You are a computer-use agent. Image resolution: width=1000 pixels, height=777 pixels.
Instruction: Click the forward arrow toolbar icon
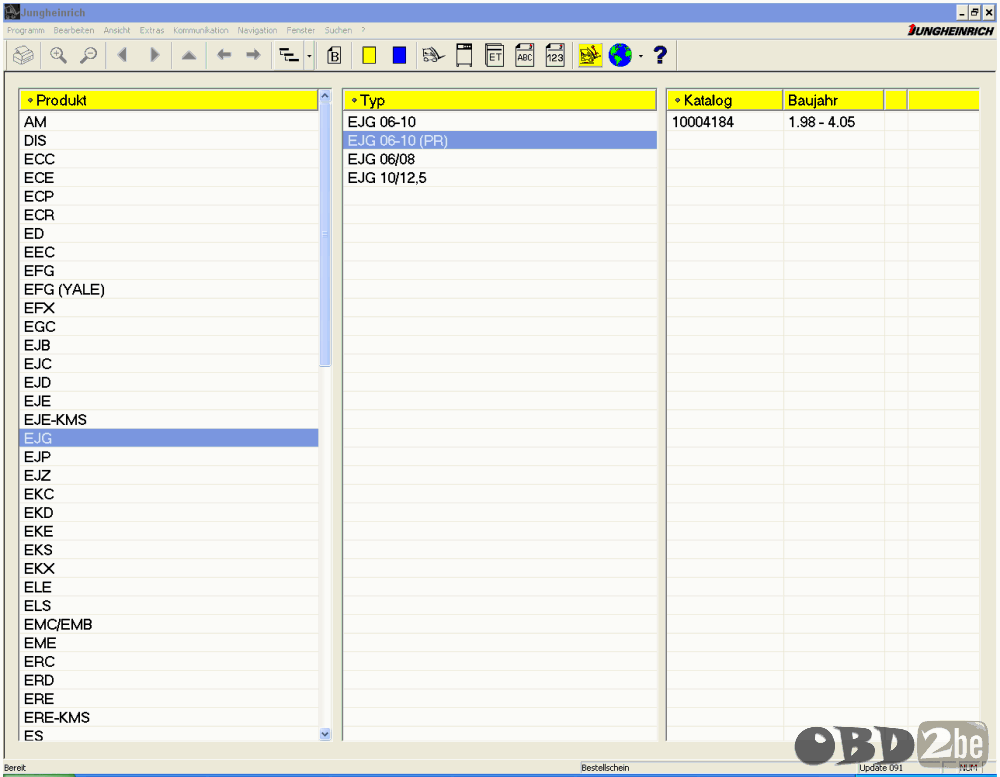click(x=253, y=56)
